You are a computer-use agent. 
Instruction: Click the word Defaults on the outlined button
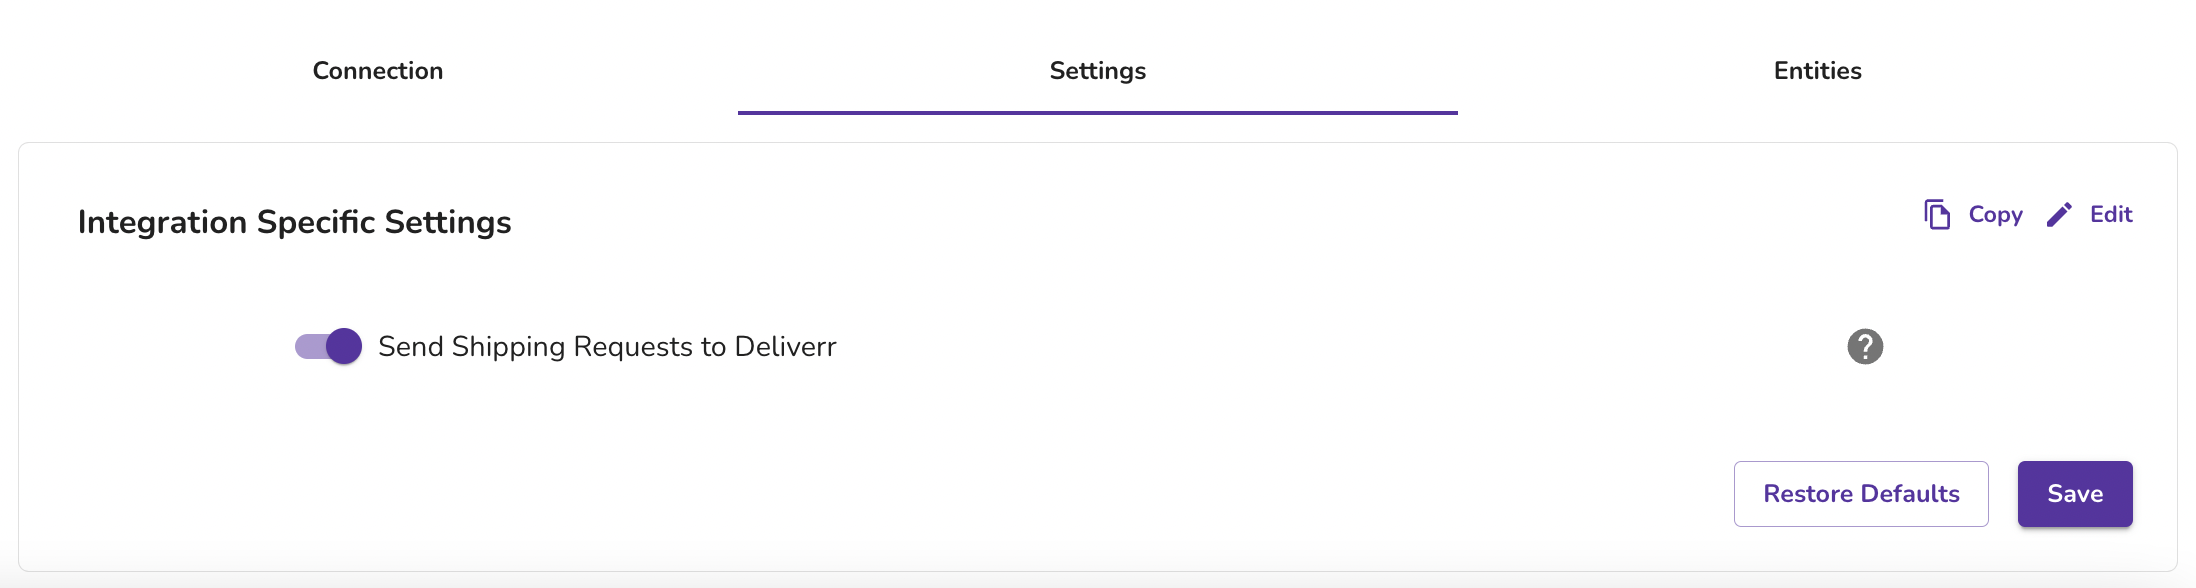point(1910,494)
